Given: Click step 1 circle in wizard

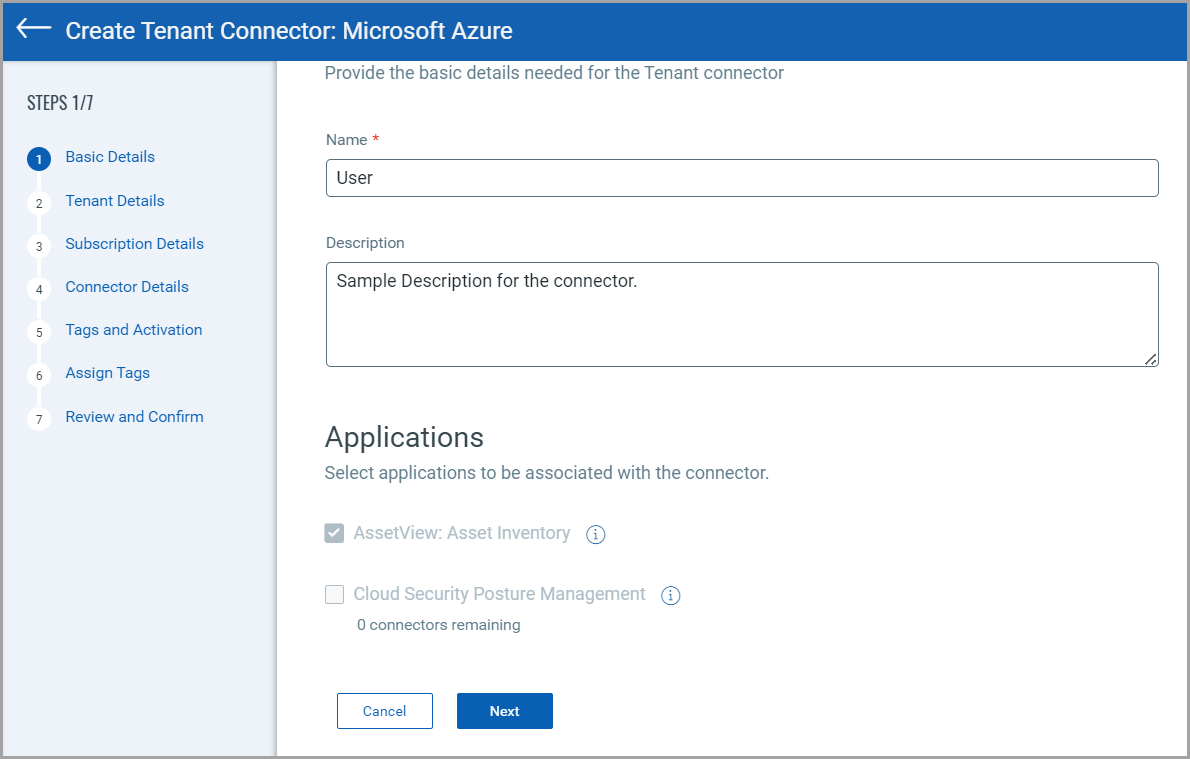Looking at the screenshot, I should tap(39, 159).
